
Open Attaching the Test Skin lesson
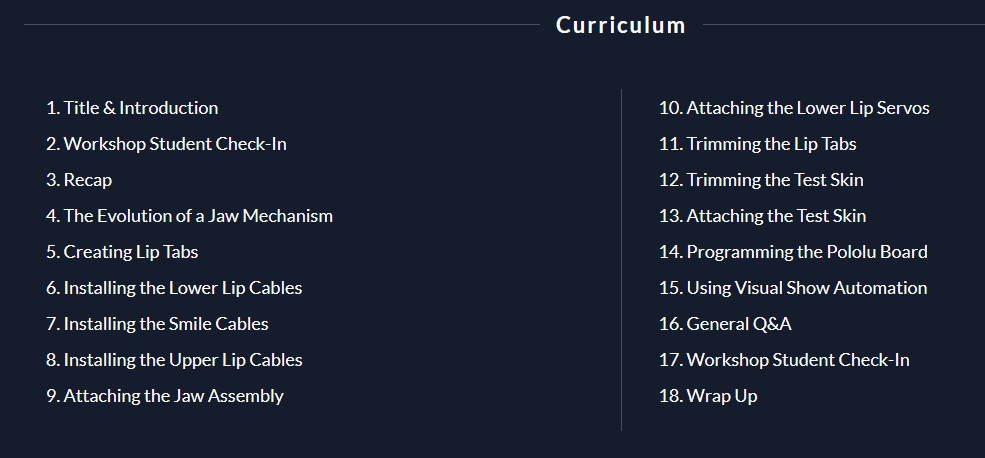(x=763, y=216)
